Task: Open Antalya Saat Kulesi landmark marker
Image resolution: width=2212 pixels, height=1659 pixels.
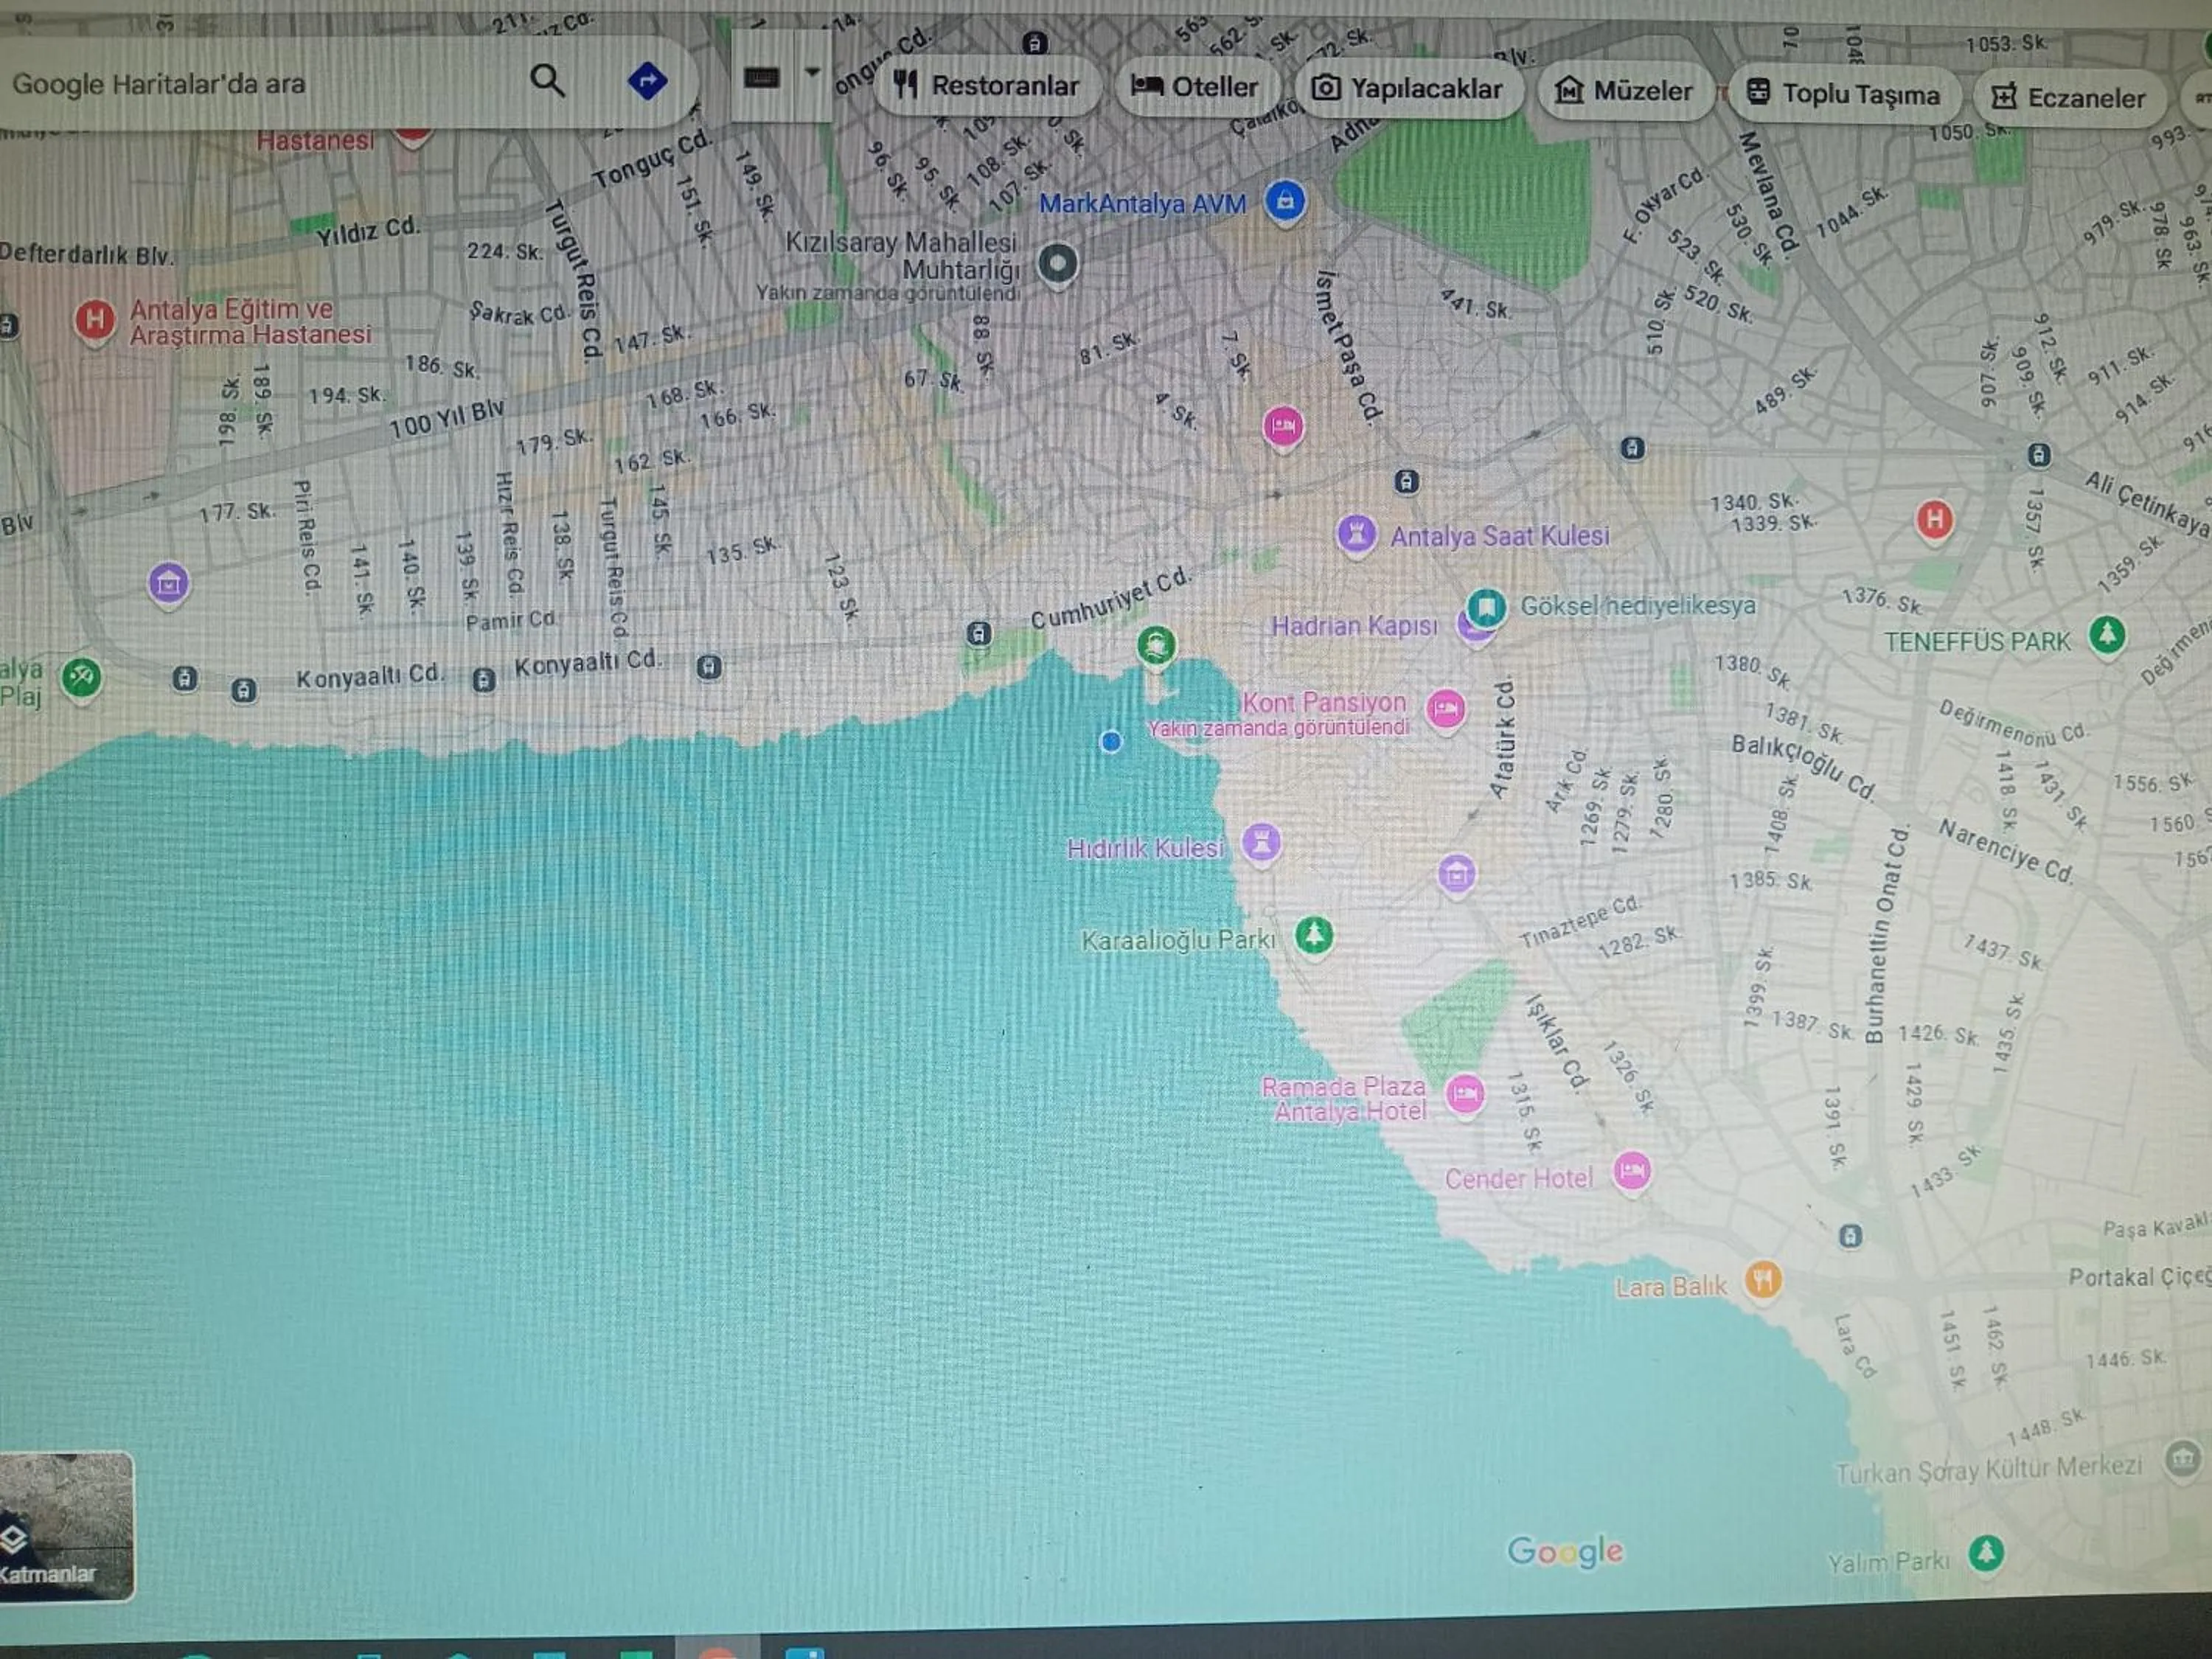Action: click(1356, 533)
